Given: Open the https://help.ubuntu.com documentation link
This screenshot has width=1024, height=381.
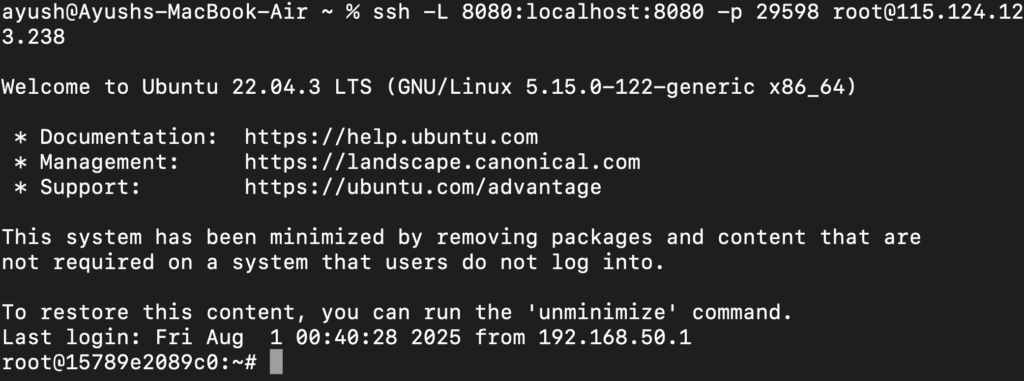Looking at the screenshot, I should (391, 137).
